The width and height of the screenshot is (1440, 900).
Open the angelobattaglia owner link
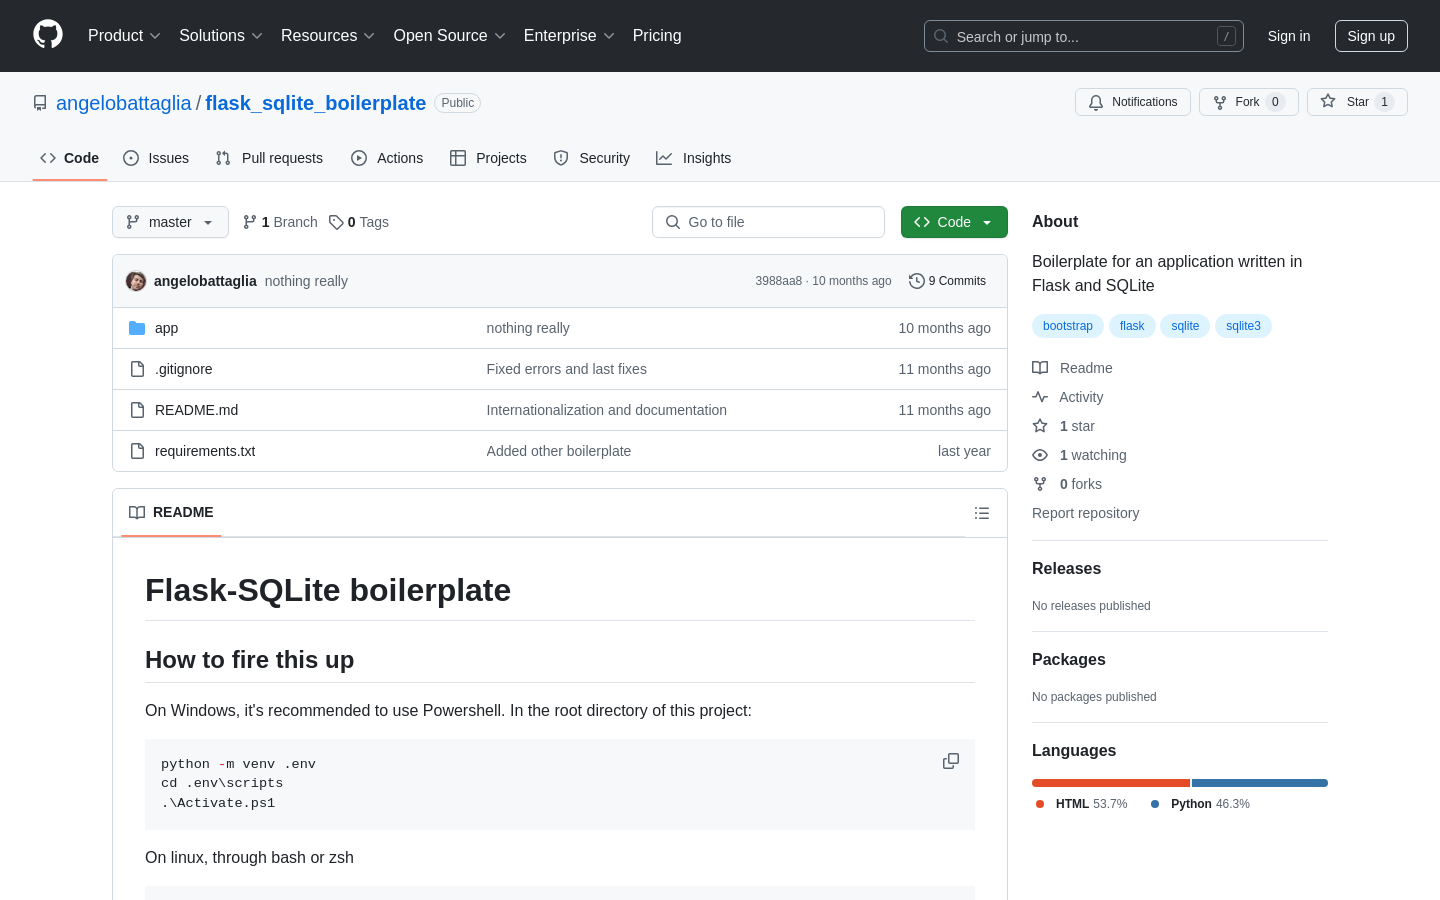[x=124, y=103]
